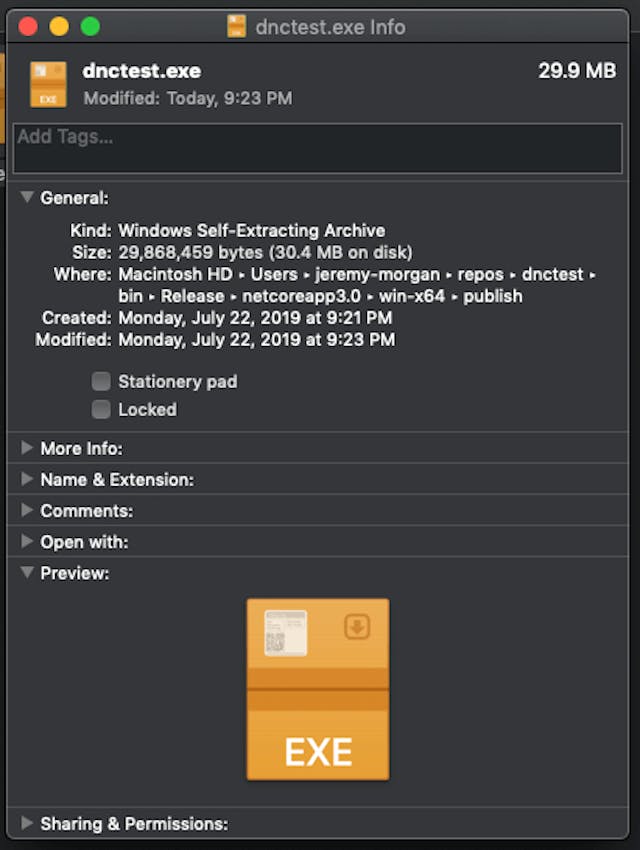Click the Add Tags input field

pyautogui.click(x=318, y=148)
